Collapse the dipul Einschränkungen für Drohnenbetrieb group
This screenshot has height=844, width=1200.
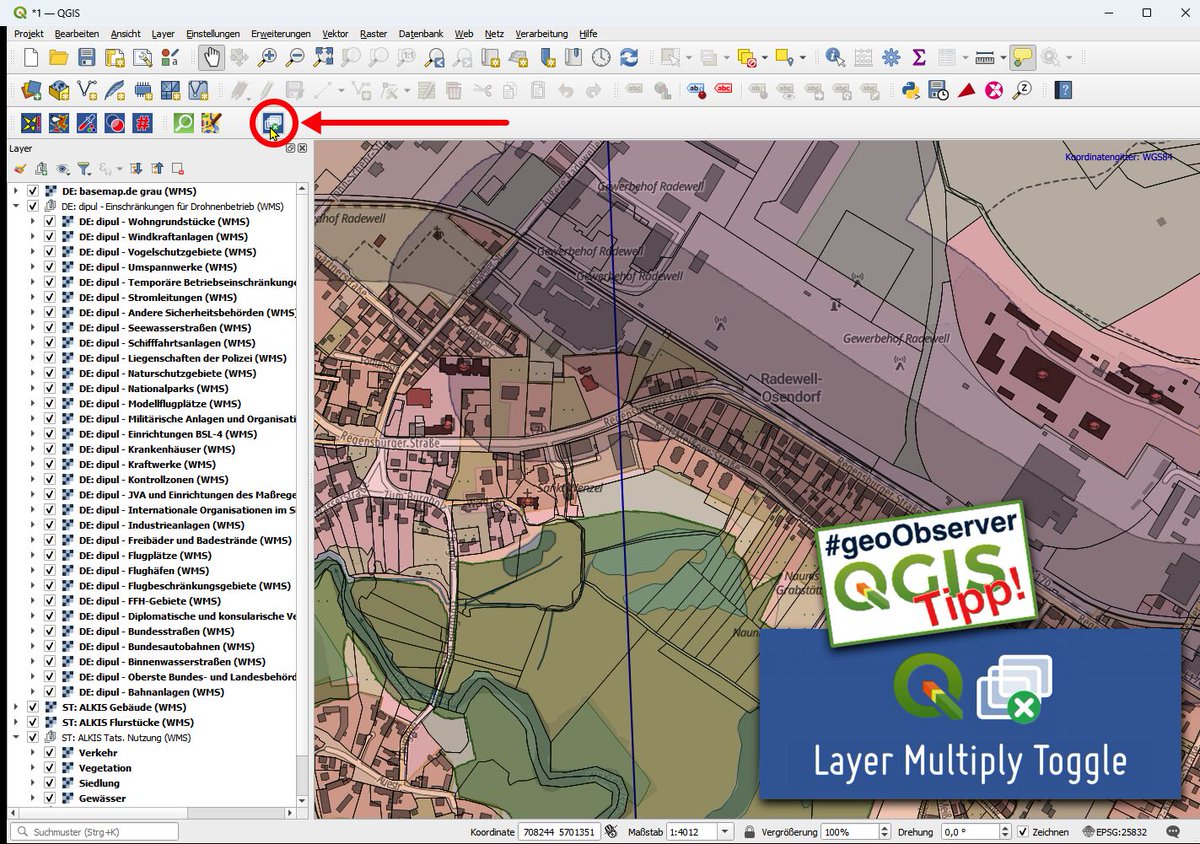16,206
